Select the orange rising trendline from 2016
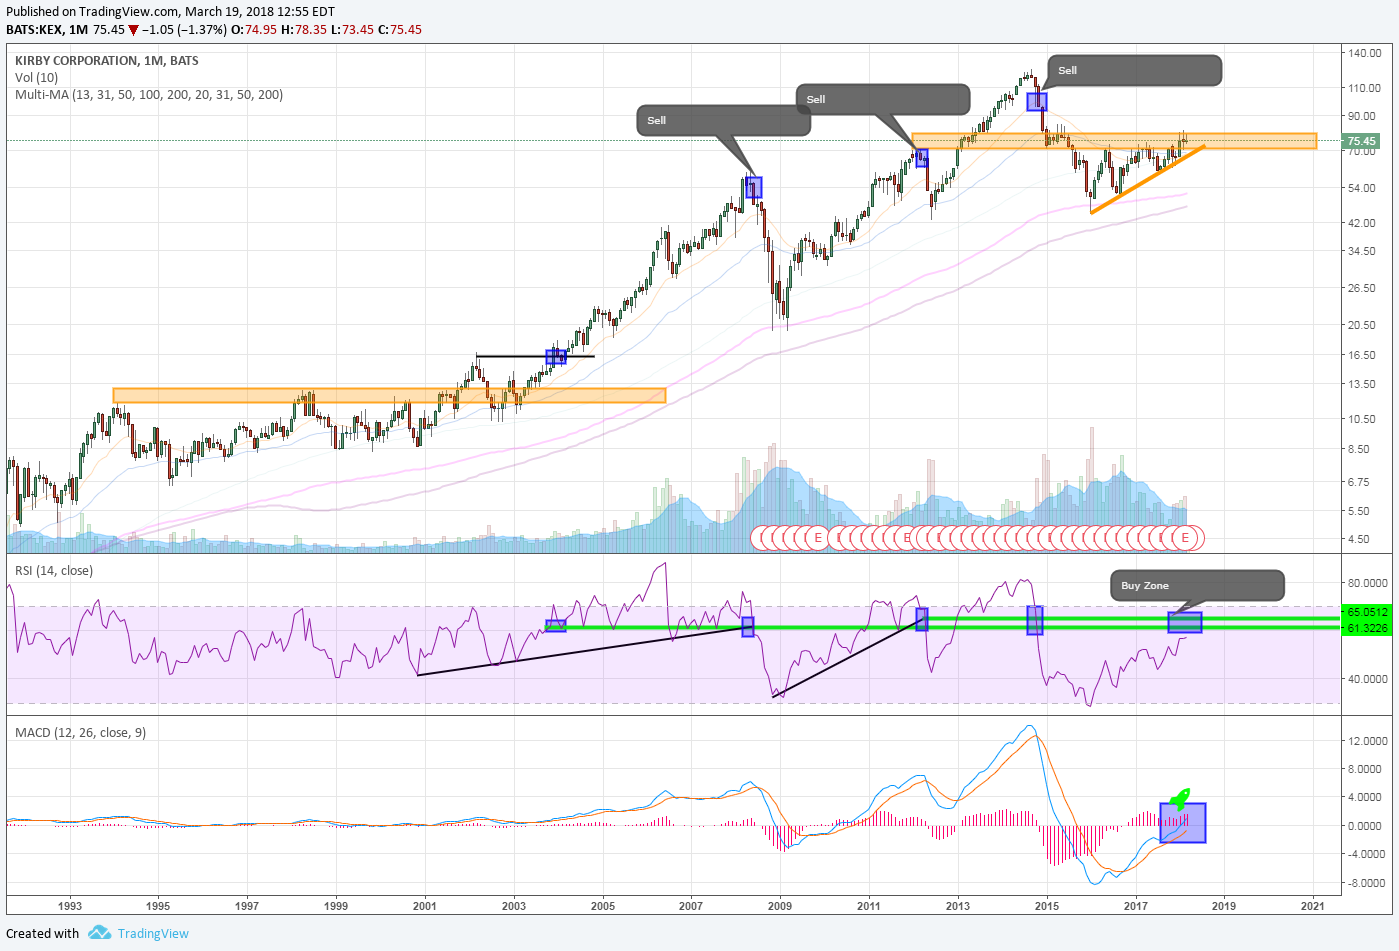The height and width of the screenshot is (951, 1399). click(1147, 179)
